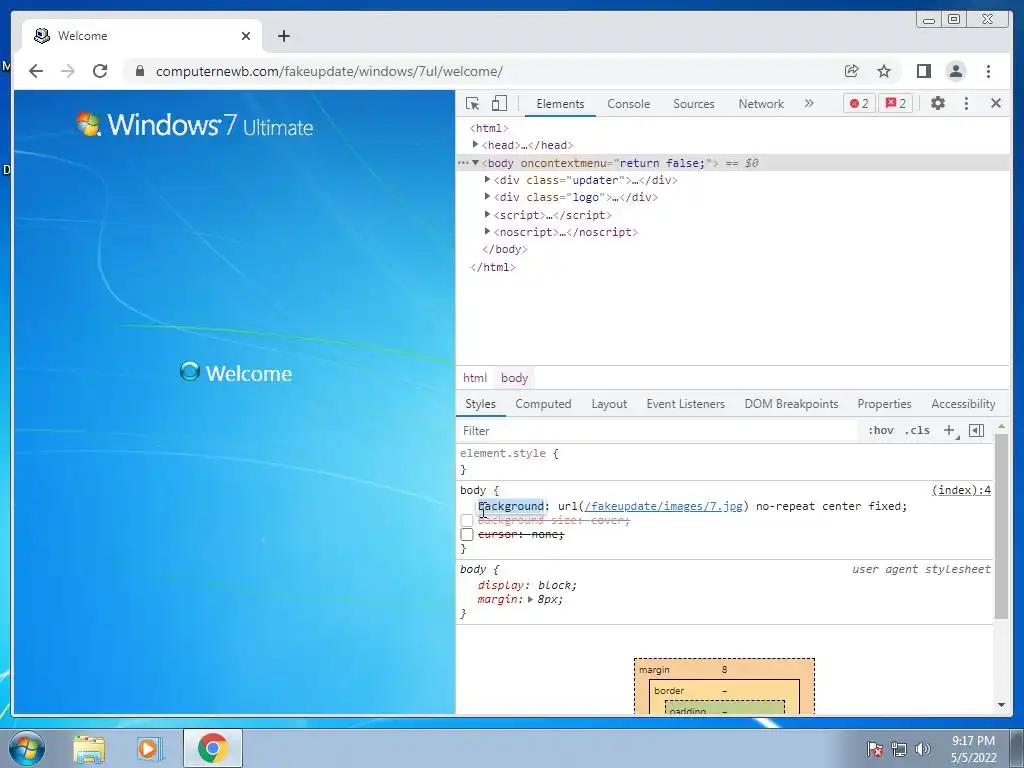
Task: Select html in the breadcrumb bar
Action: [x=475, y=377]
